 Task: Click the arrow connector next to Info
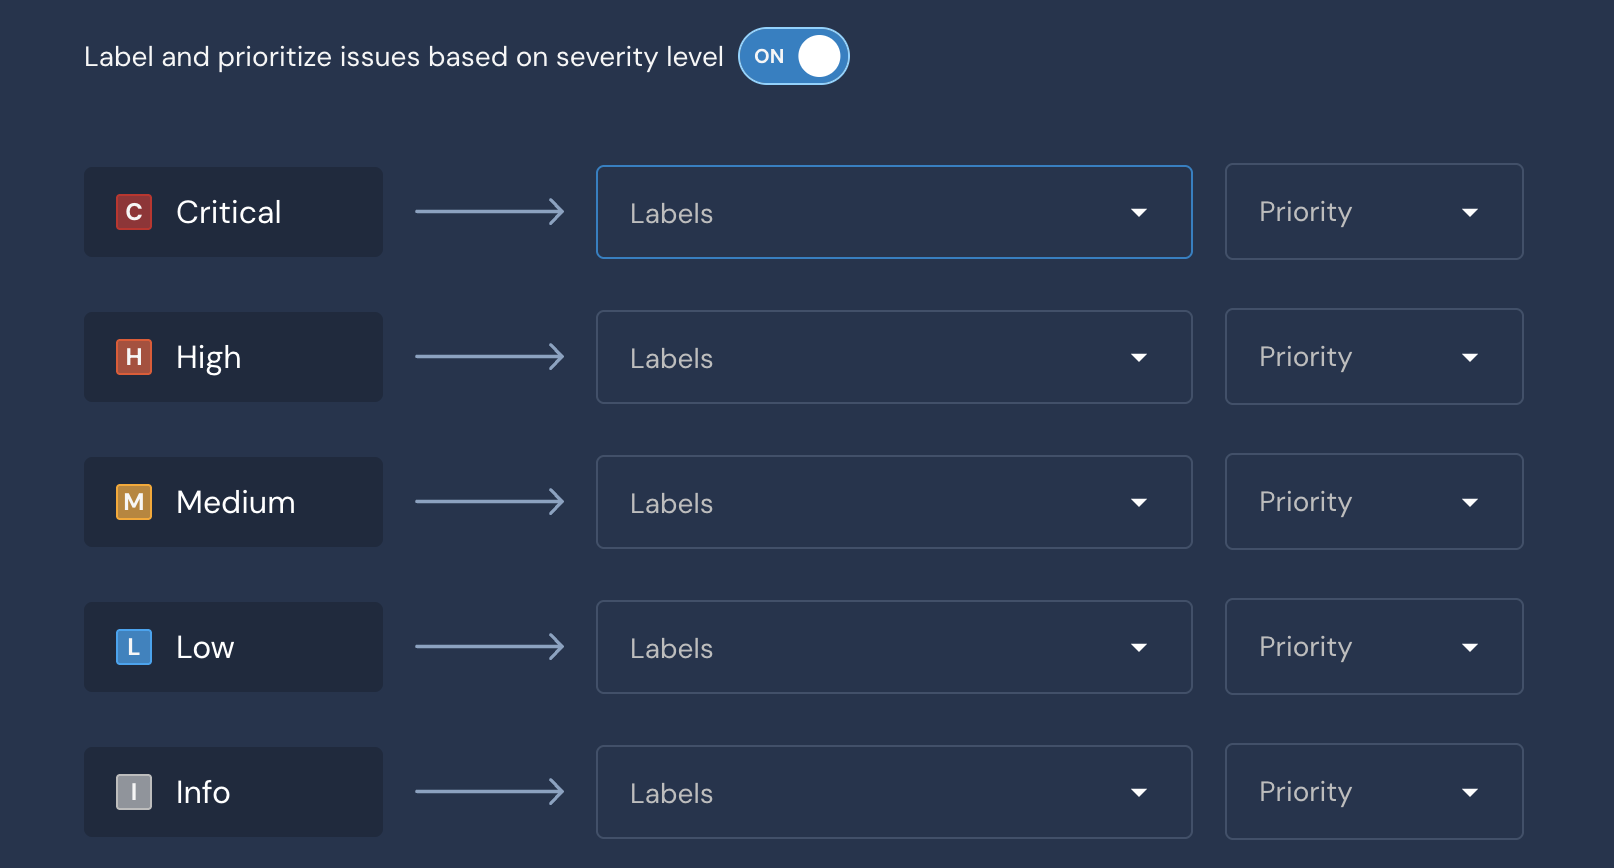pyautogui.click(x=489, y=791)
